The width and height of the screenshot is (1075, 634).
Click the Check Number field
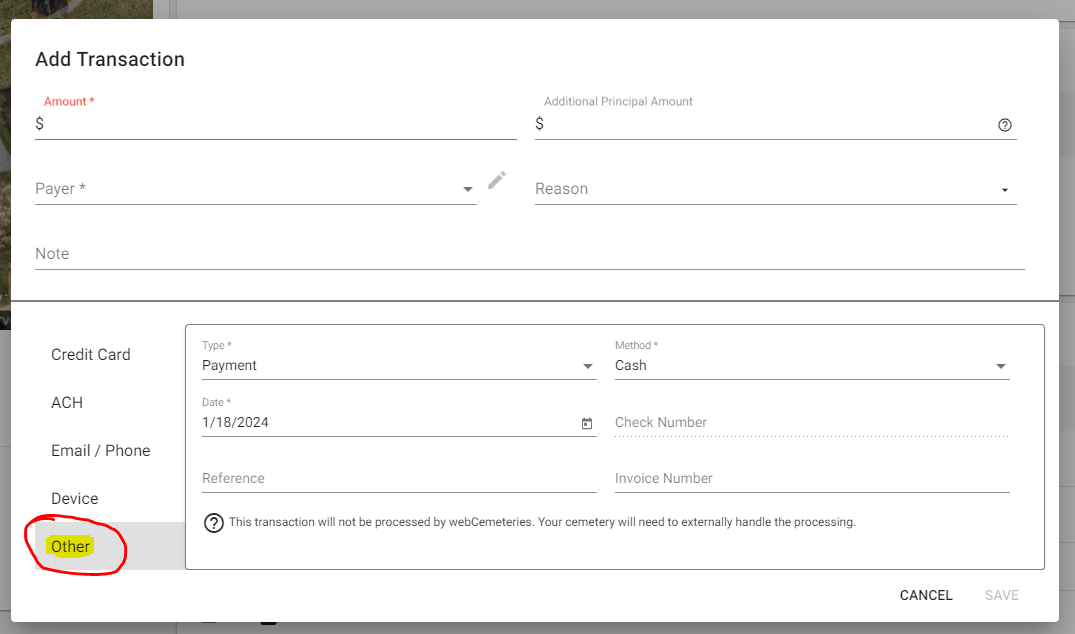[x=811, y=423]
